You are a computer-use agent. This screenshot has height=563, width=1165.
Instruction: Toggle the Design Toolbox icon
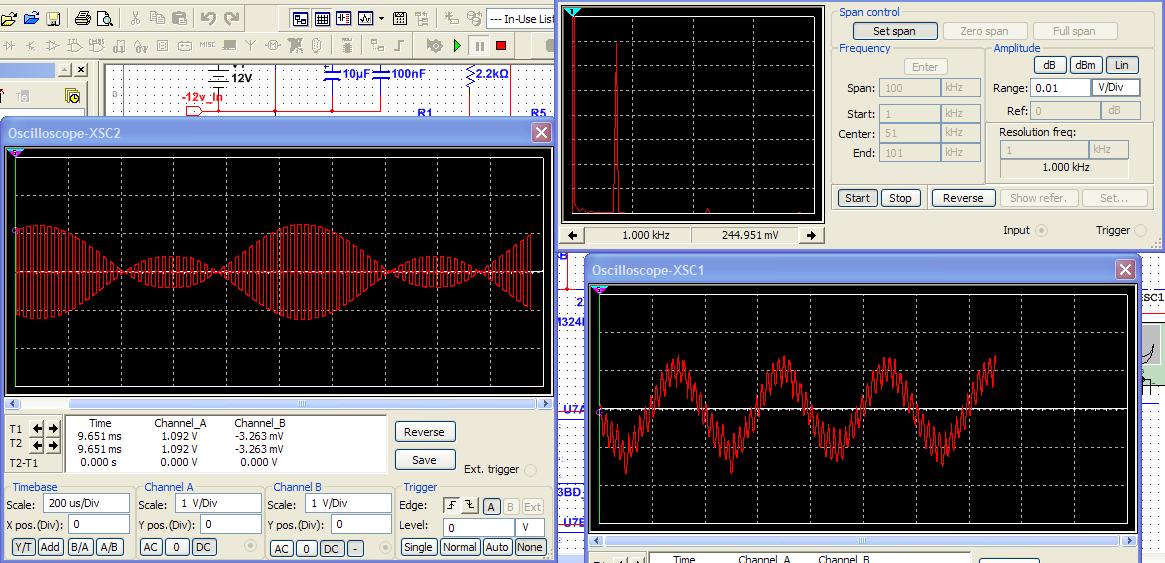point(300,19)
